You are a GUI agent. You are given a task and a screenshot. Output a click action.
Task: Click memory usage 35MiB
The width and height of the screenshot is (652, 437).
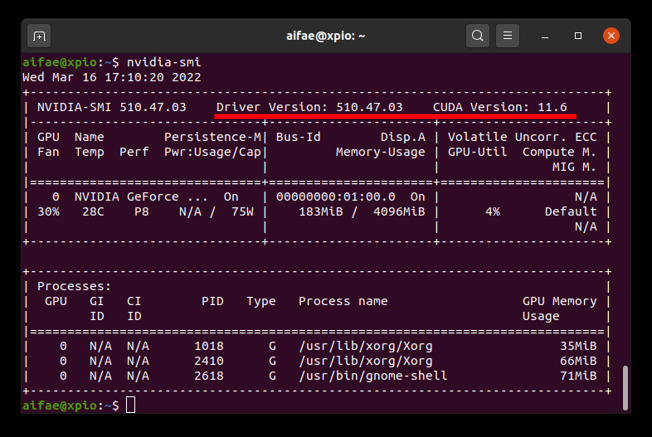click(578, 346)
